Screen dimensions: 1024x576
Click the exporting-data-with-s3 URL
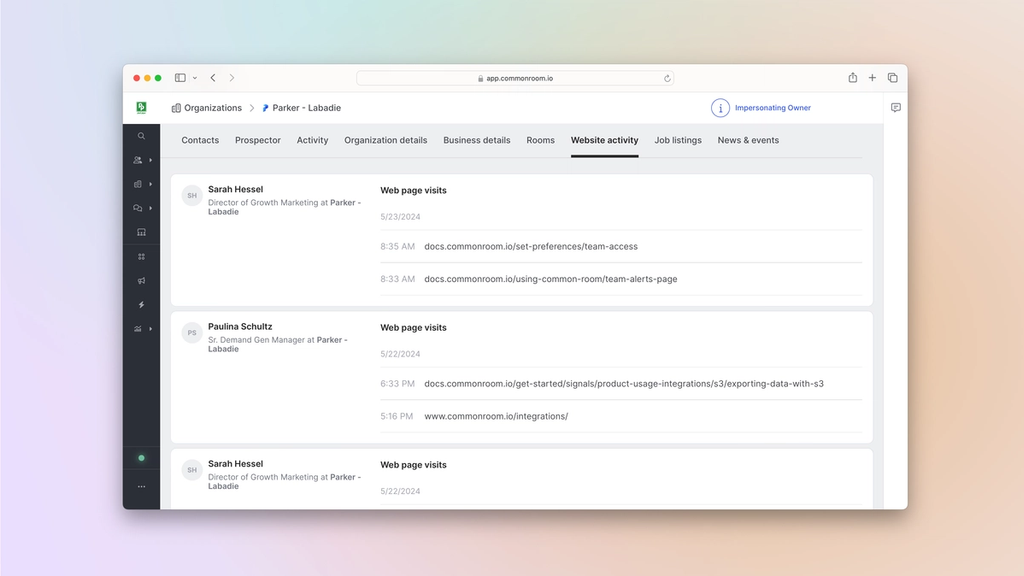click(x=624, y=383)
